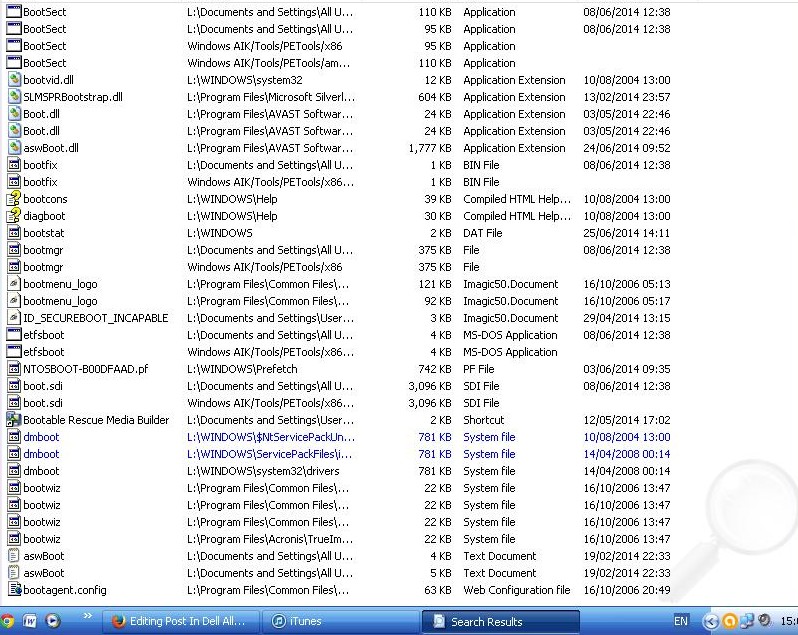Select bootfix in Windows AIK PETools
This screenshot has height=635, width=798.
tap(40, 182)
